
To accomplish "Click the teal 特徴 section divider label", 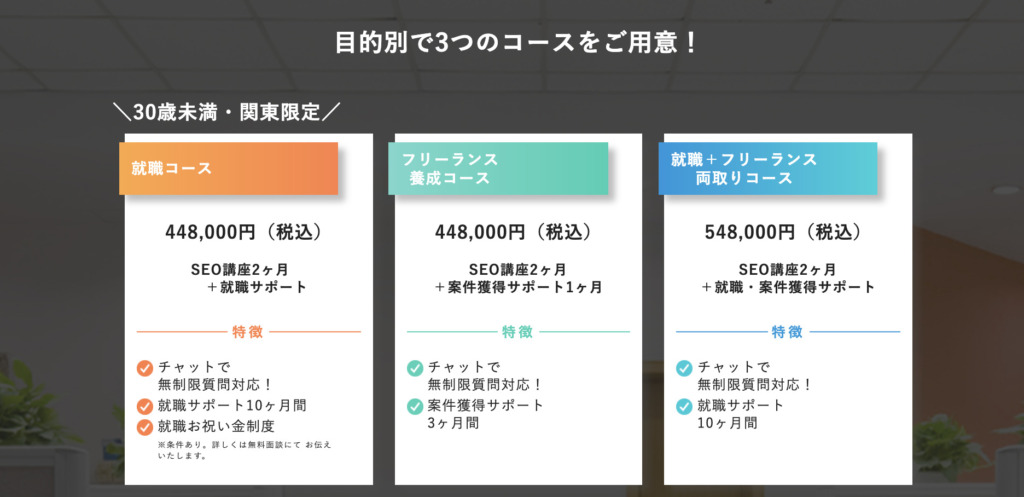I will (518, 332).
